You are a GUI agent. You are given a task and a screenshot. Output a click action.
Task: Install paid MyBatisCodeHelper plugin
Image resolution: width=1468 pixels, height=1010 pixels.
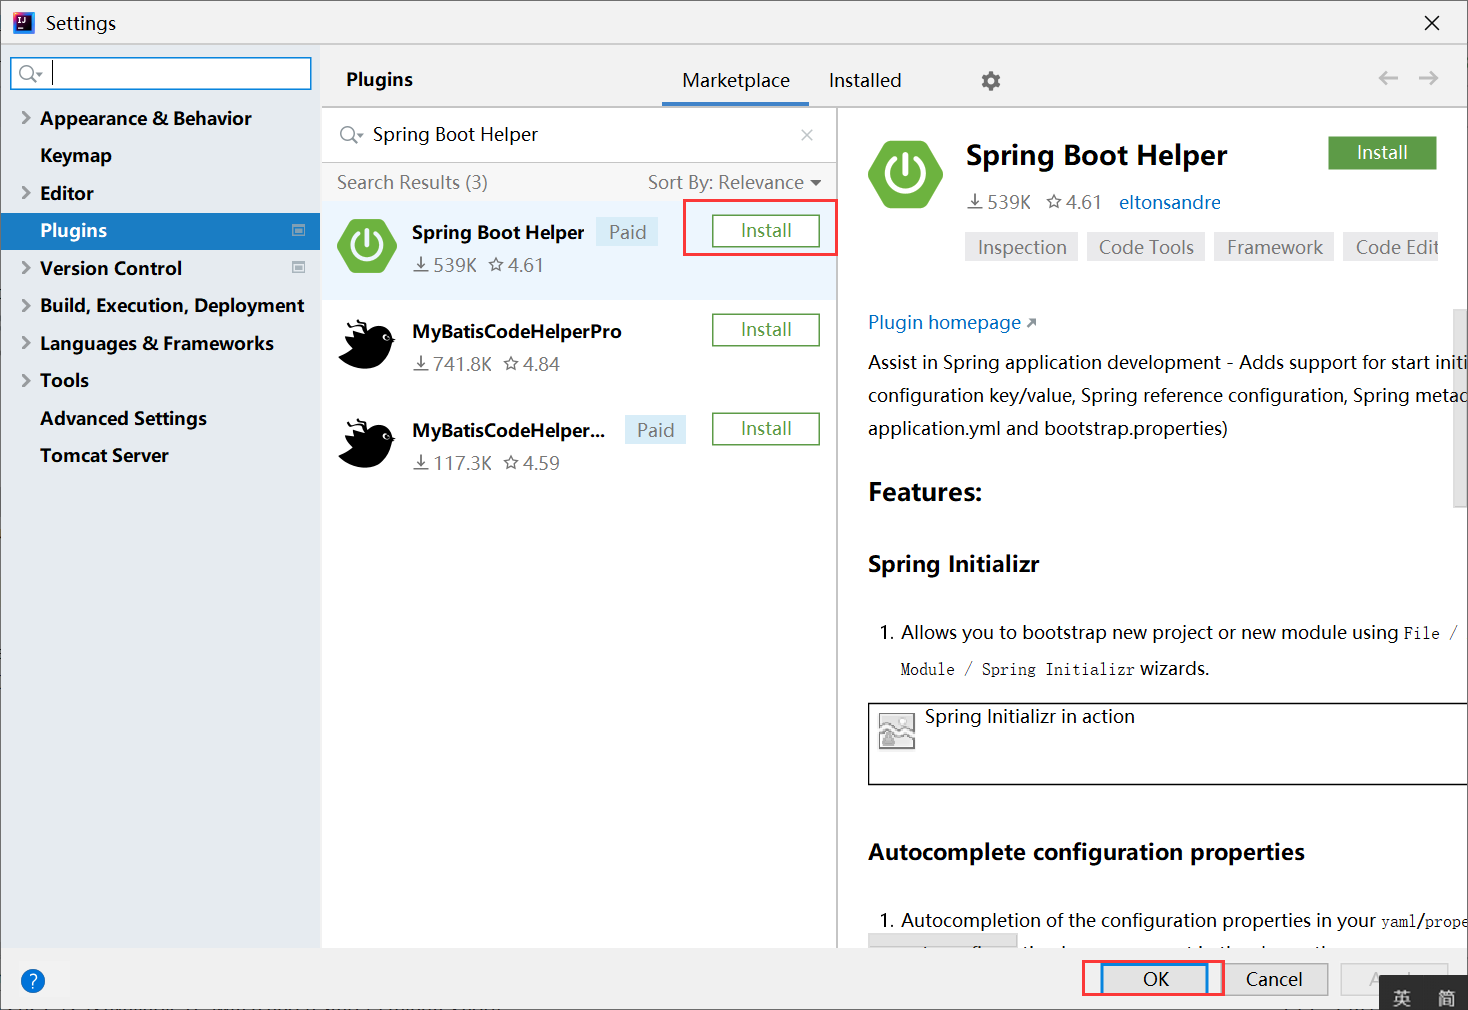[x=766, y=429]
